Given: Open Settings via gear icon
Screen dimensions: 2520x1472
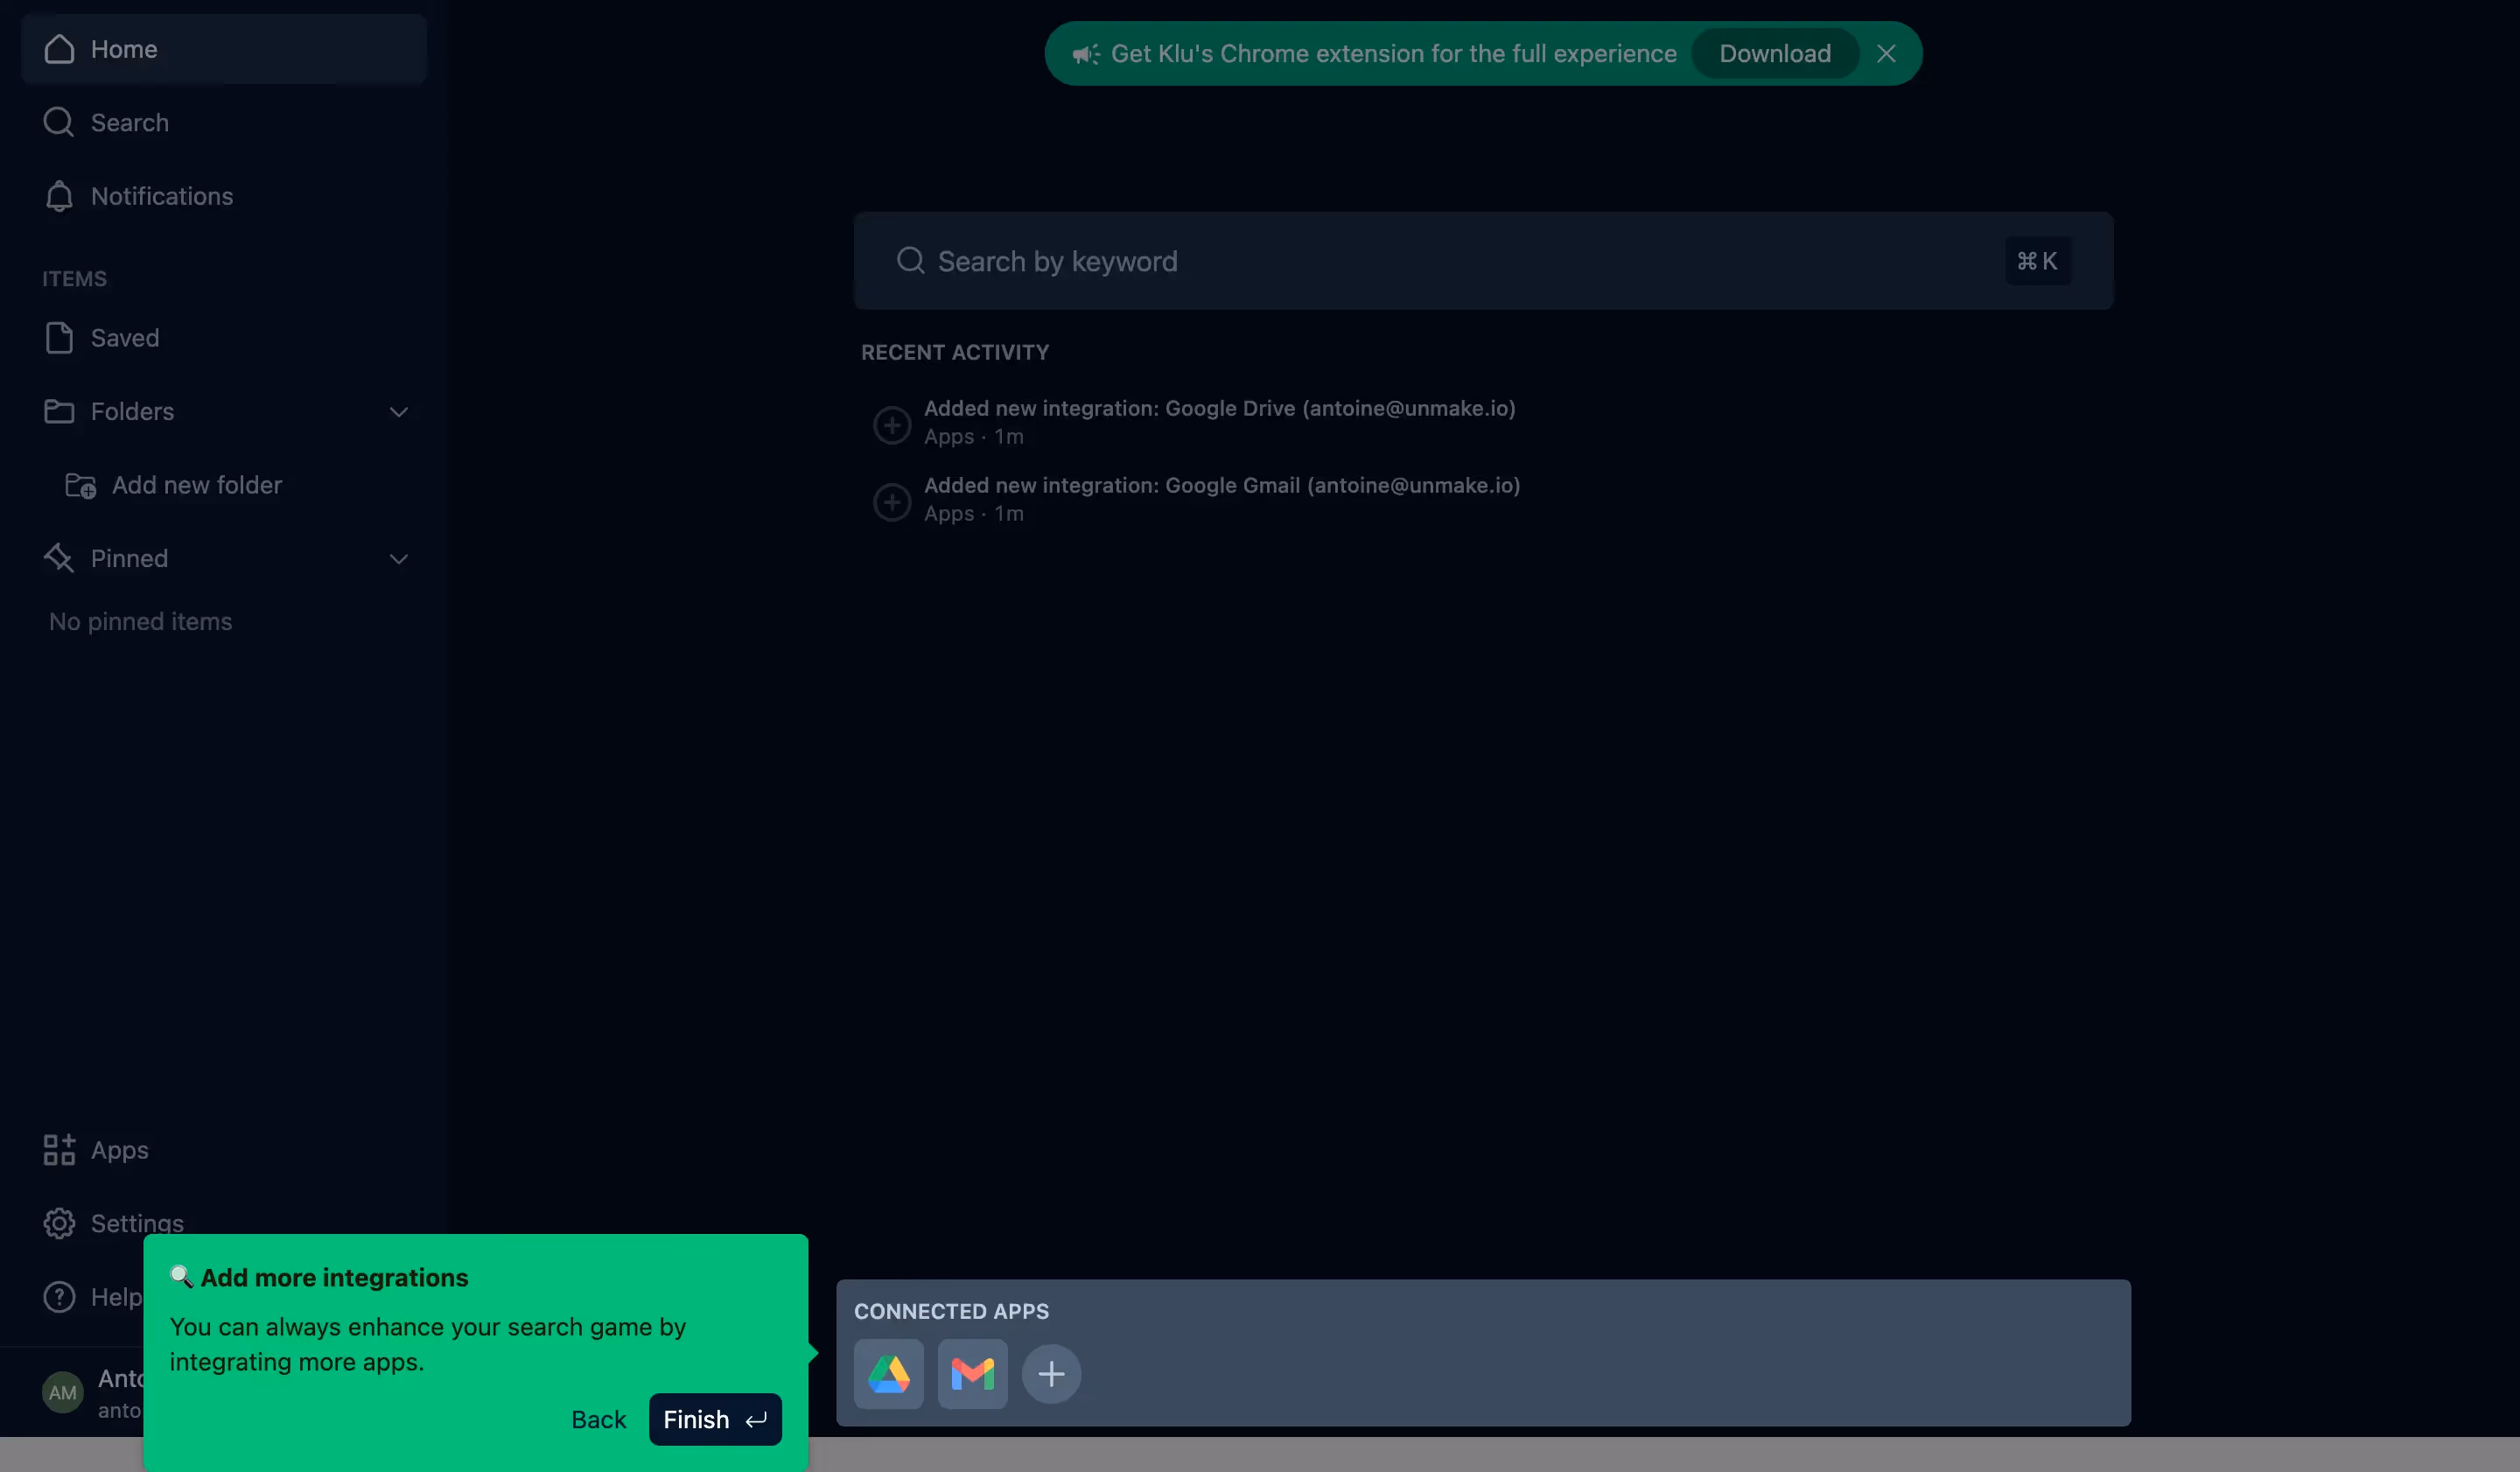Looking at the screenshot, I should (59, 1223).
